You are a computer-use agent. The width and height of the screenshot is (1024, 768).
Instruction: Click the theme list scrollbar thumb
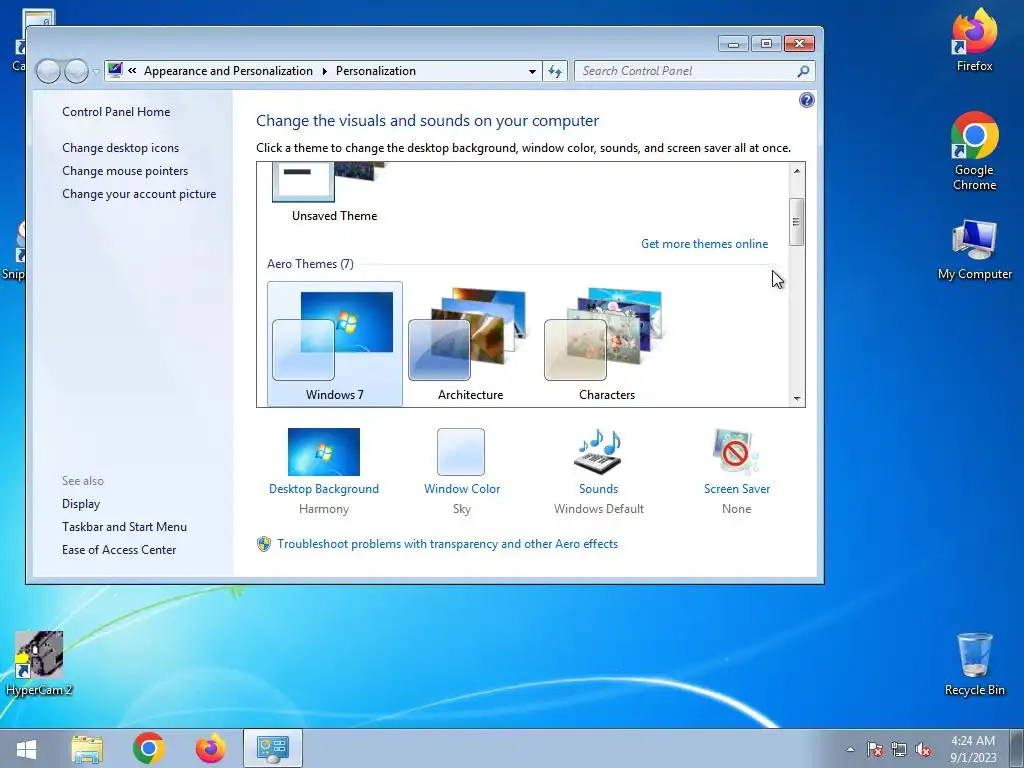796,222
